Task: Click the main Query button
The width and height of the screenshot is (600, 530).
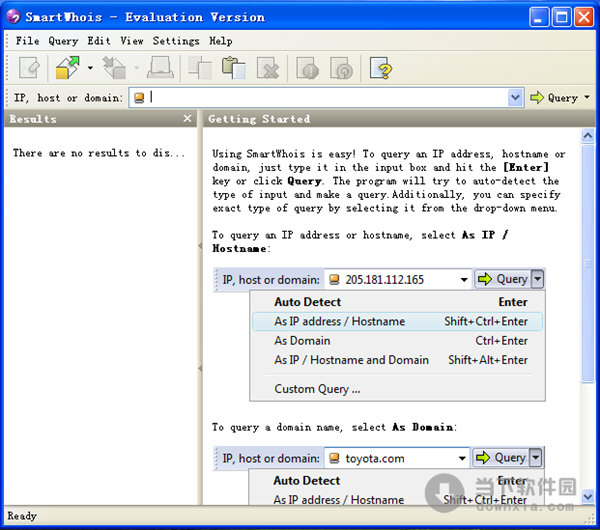Action: 554,98
